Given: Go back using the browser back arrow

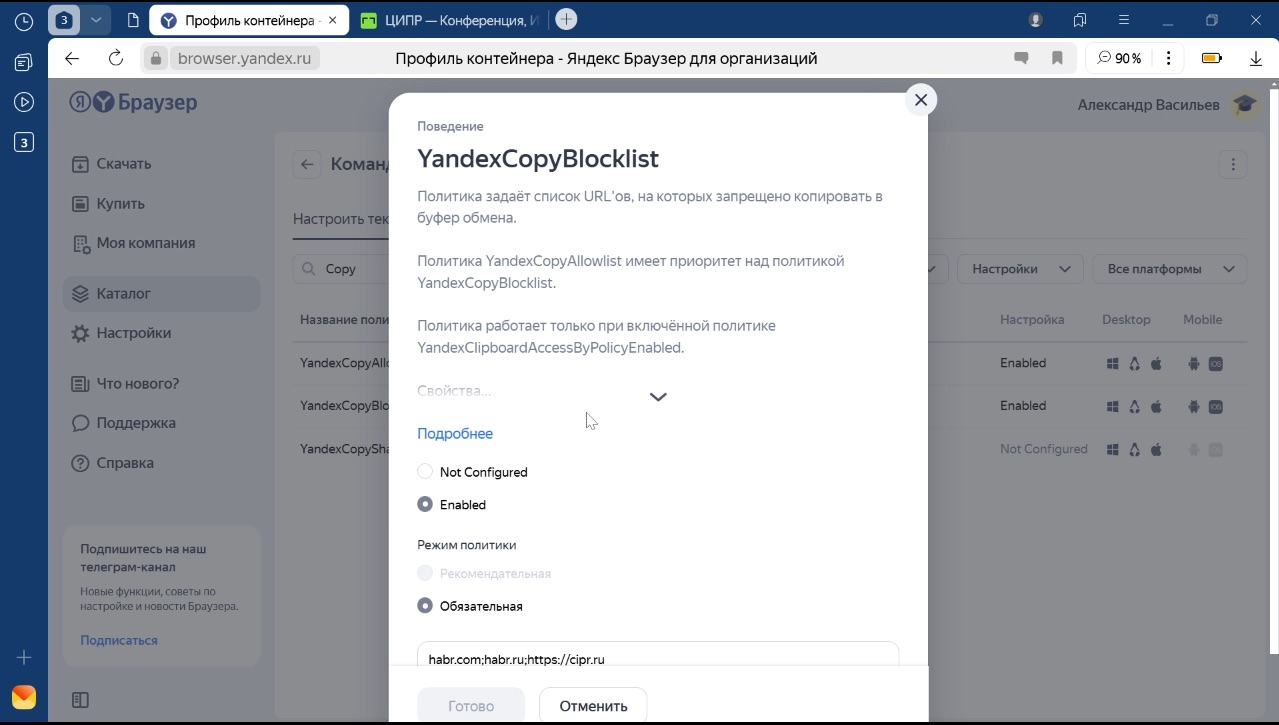Looking at the screenshot, I should pos(72,58).
